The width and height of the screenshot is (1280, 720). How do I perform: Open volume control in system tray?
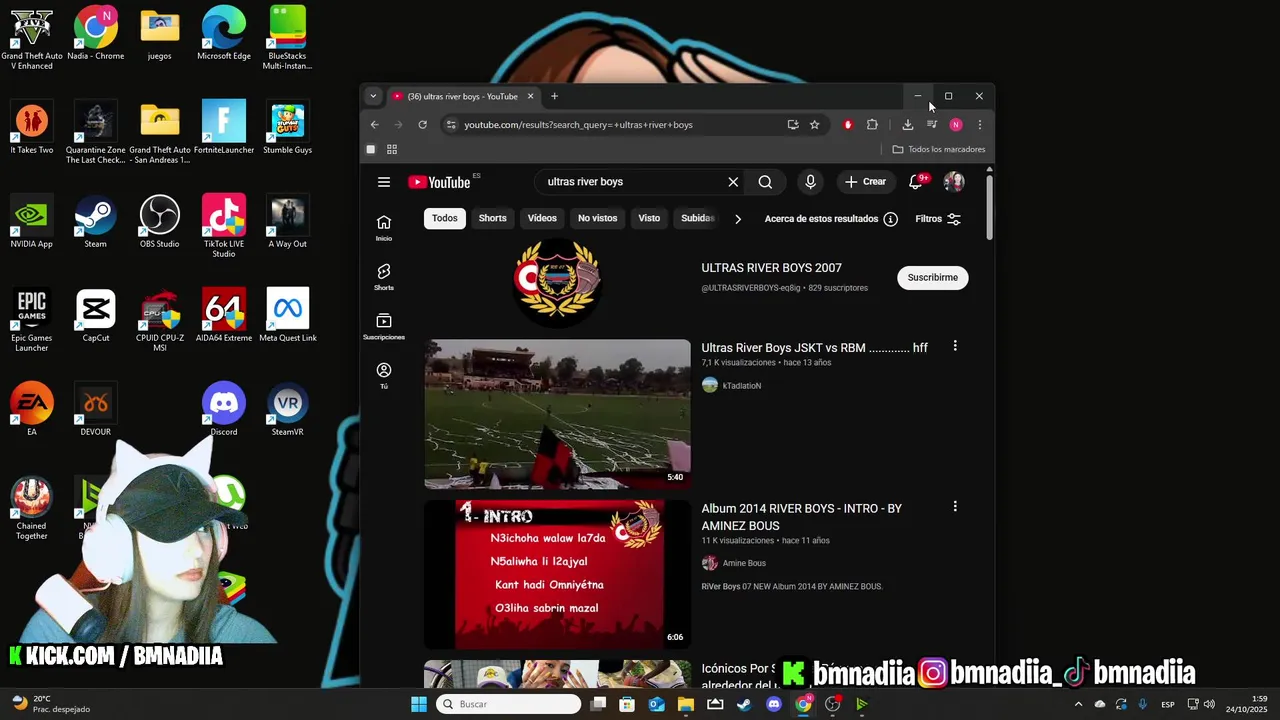pos(1210,704)
